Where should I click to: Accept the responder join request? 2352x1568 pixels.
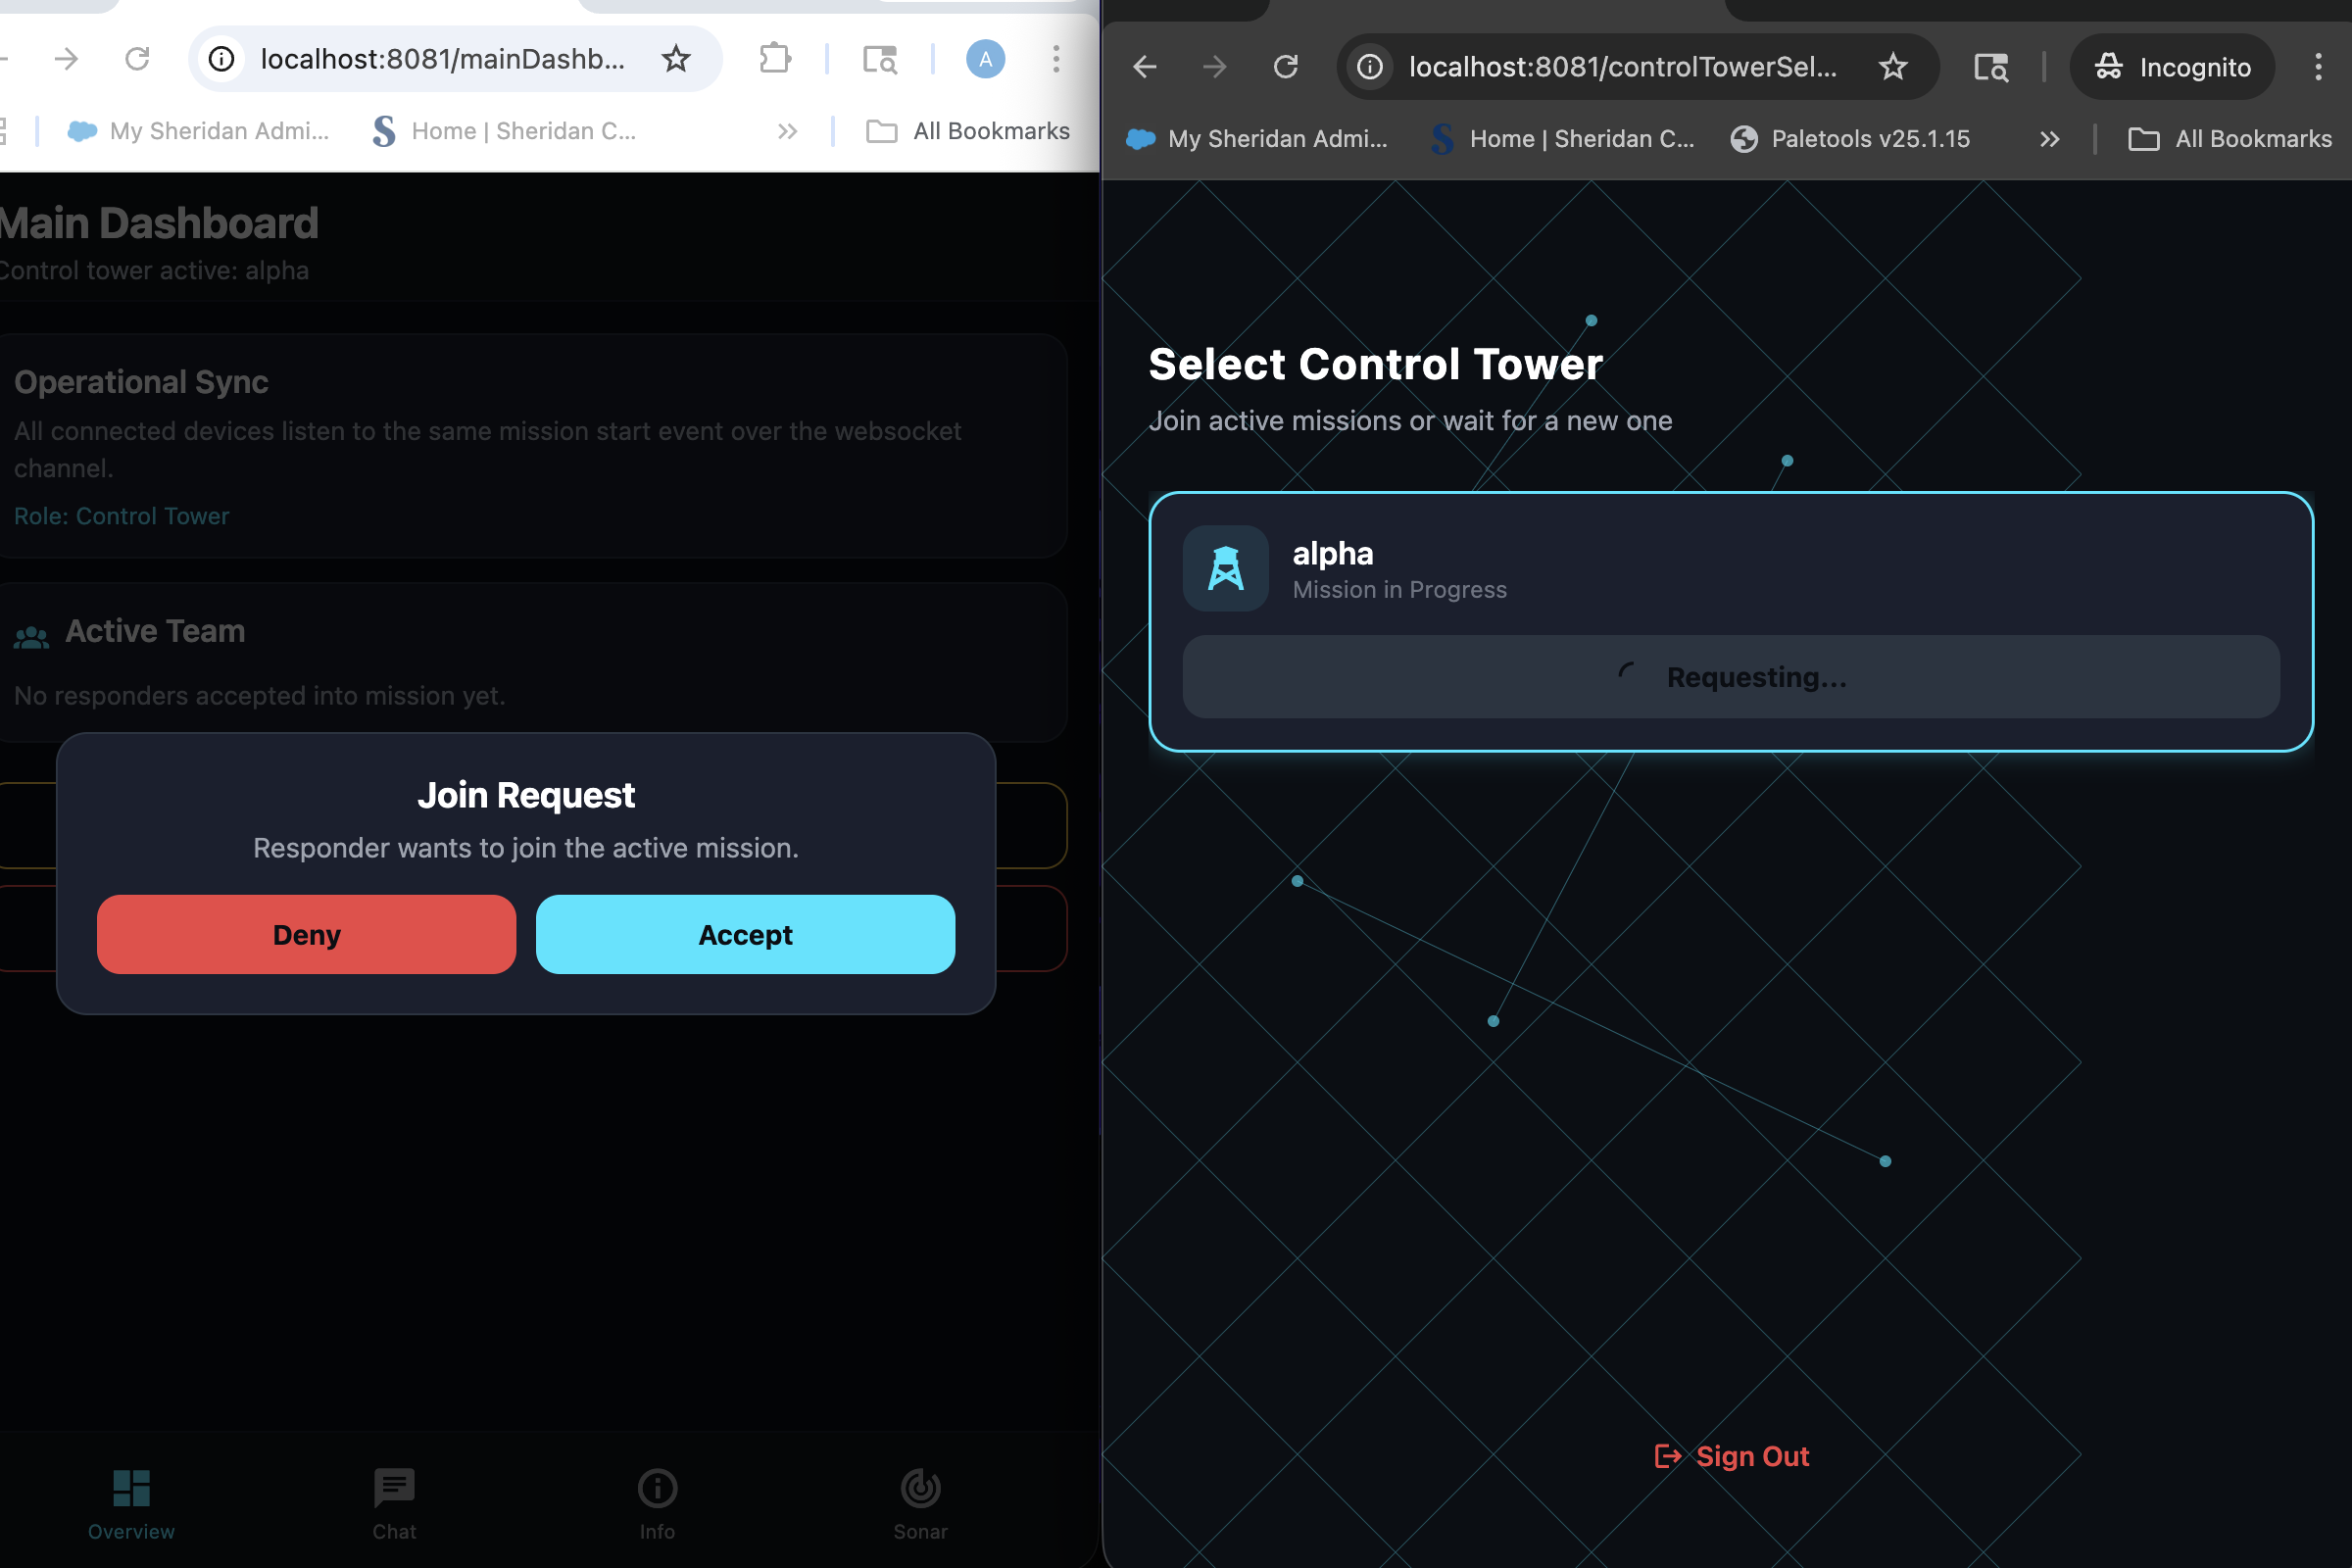(x=745, y=934)
